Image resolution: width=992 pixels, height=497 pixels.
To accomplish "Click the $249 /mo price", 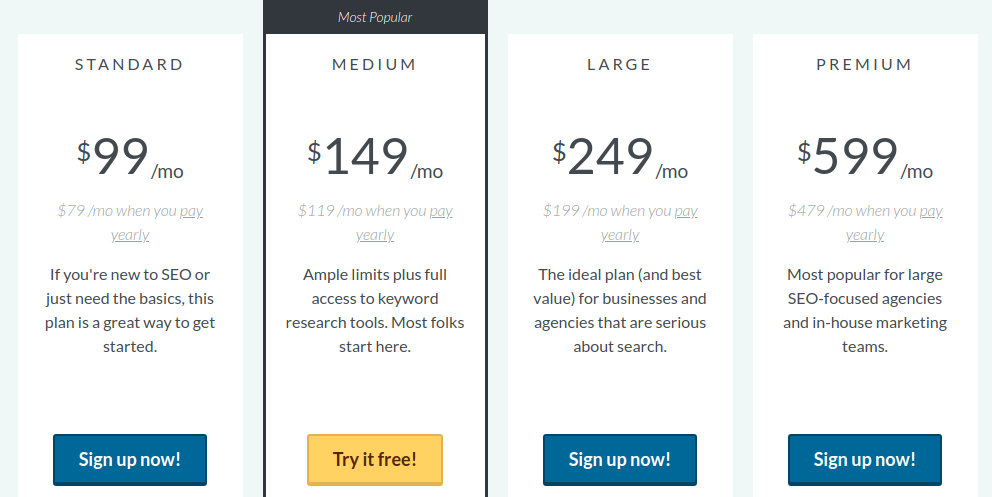I will (x=620, y=157).
